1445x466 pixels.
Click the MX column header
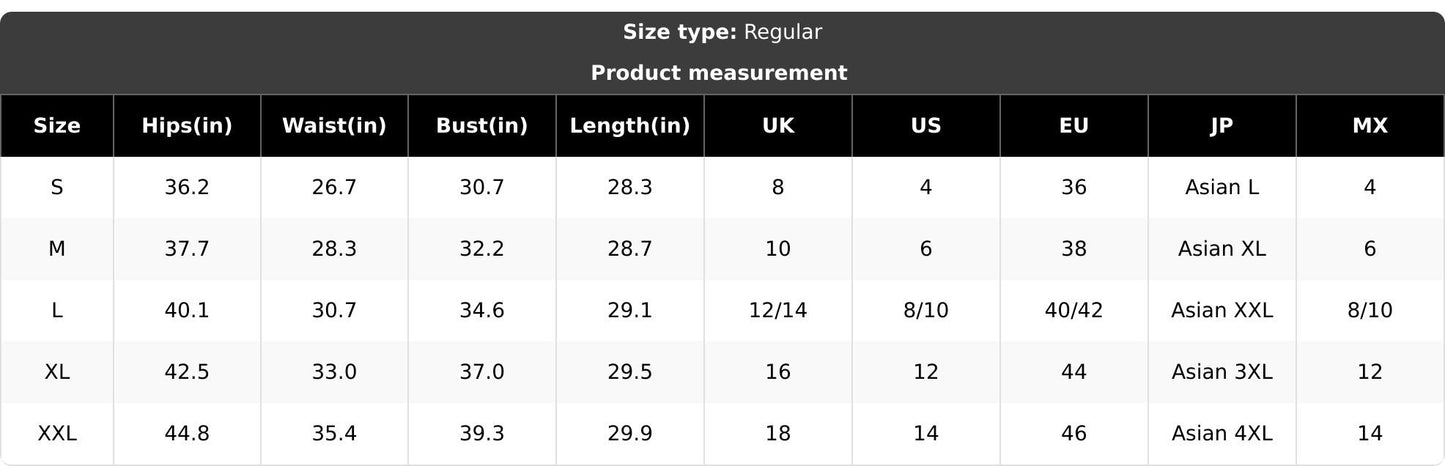point(1370,126)
